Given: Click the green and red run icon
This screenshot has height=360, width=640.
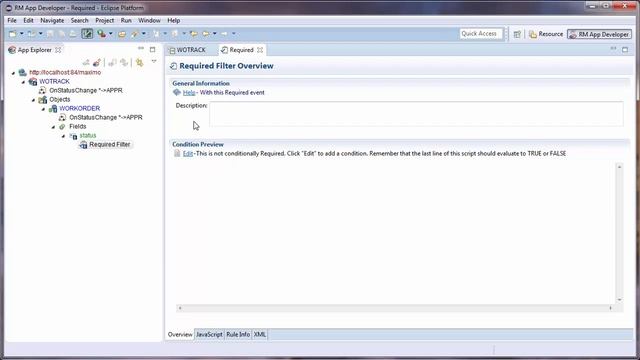Looking at the screenshot, I should point(101,34).
